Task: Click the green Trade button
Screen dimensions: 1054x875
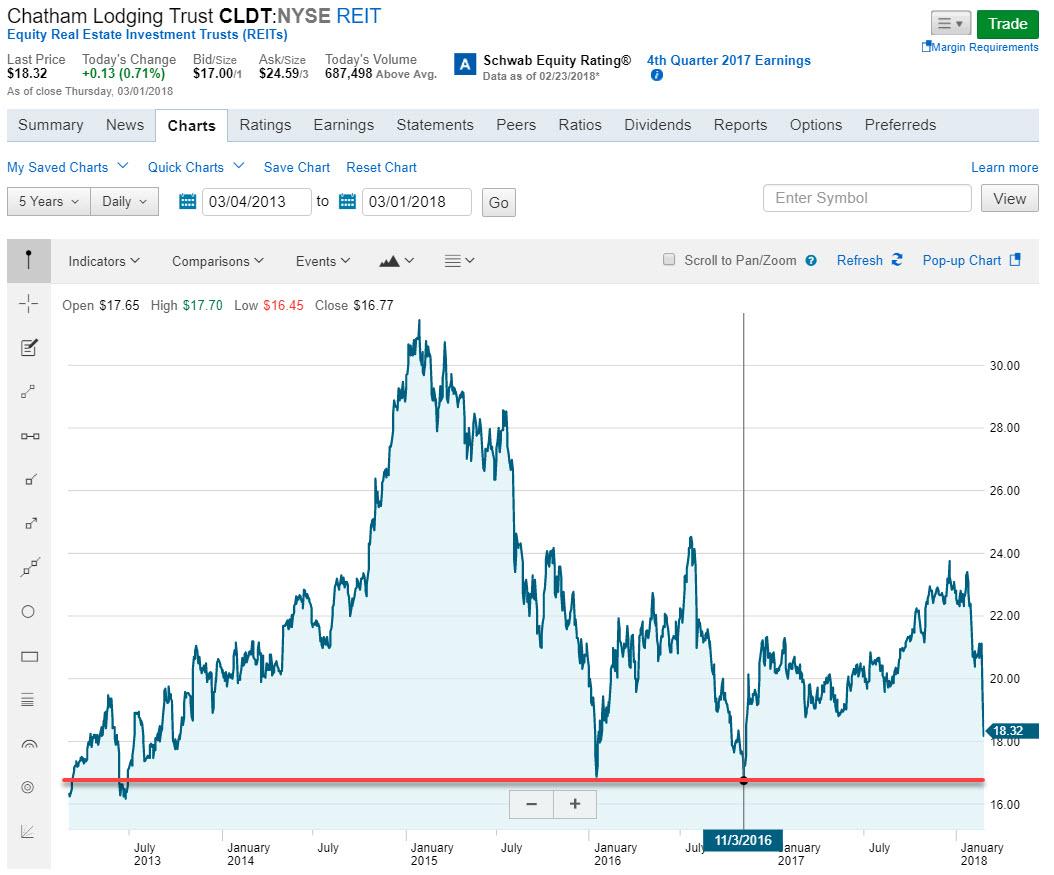Action: click(x=1008, y=24)
